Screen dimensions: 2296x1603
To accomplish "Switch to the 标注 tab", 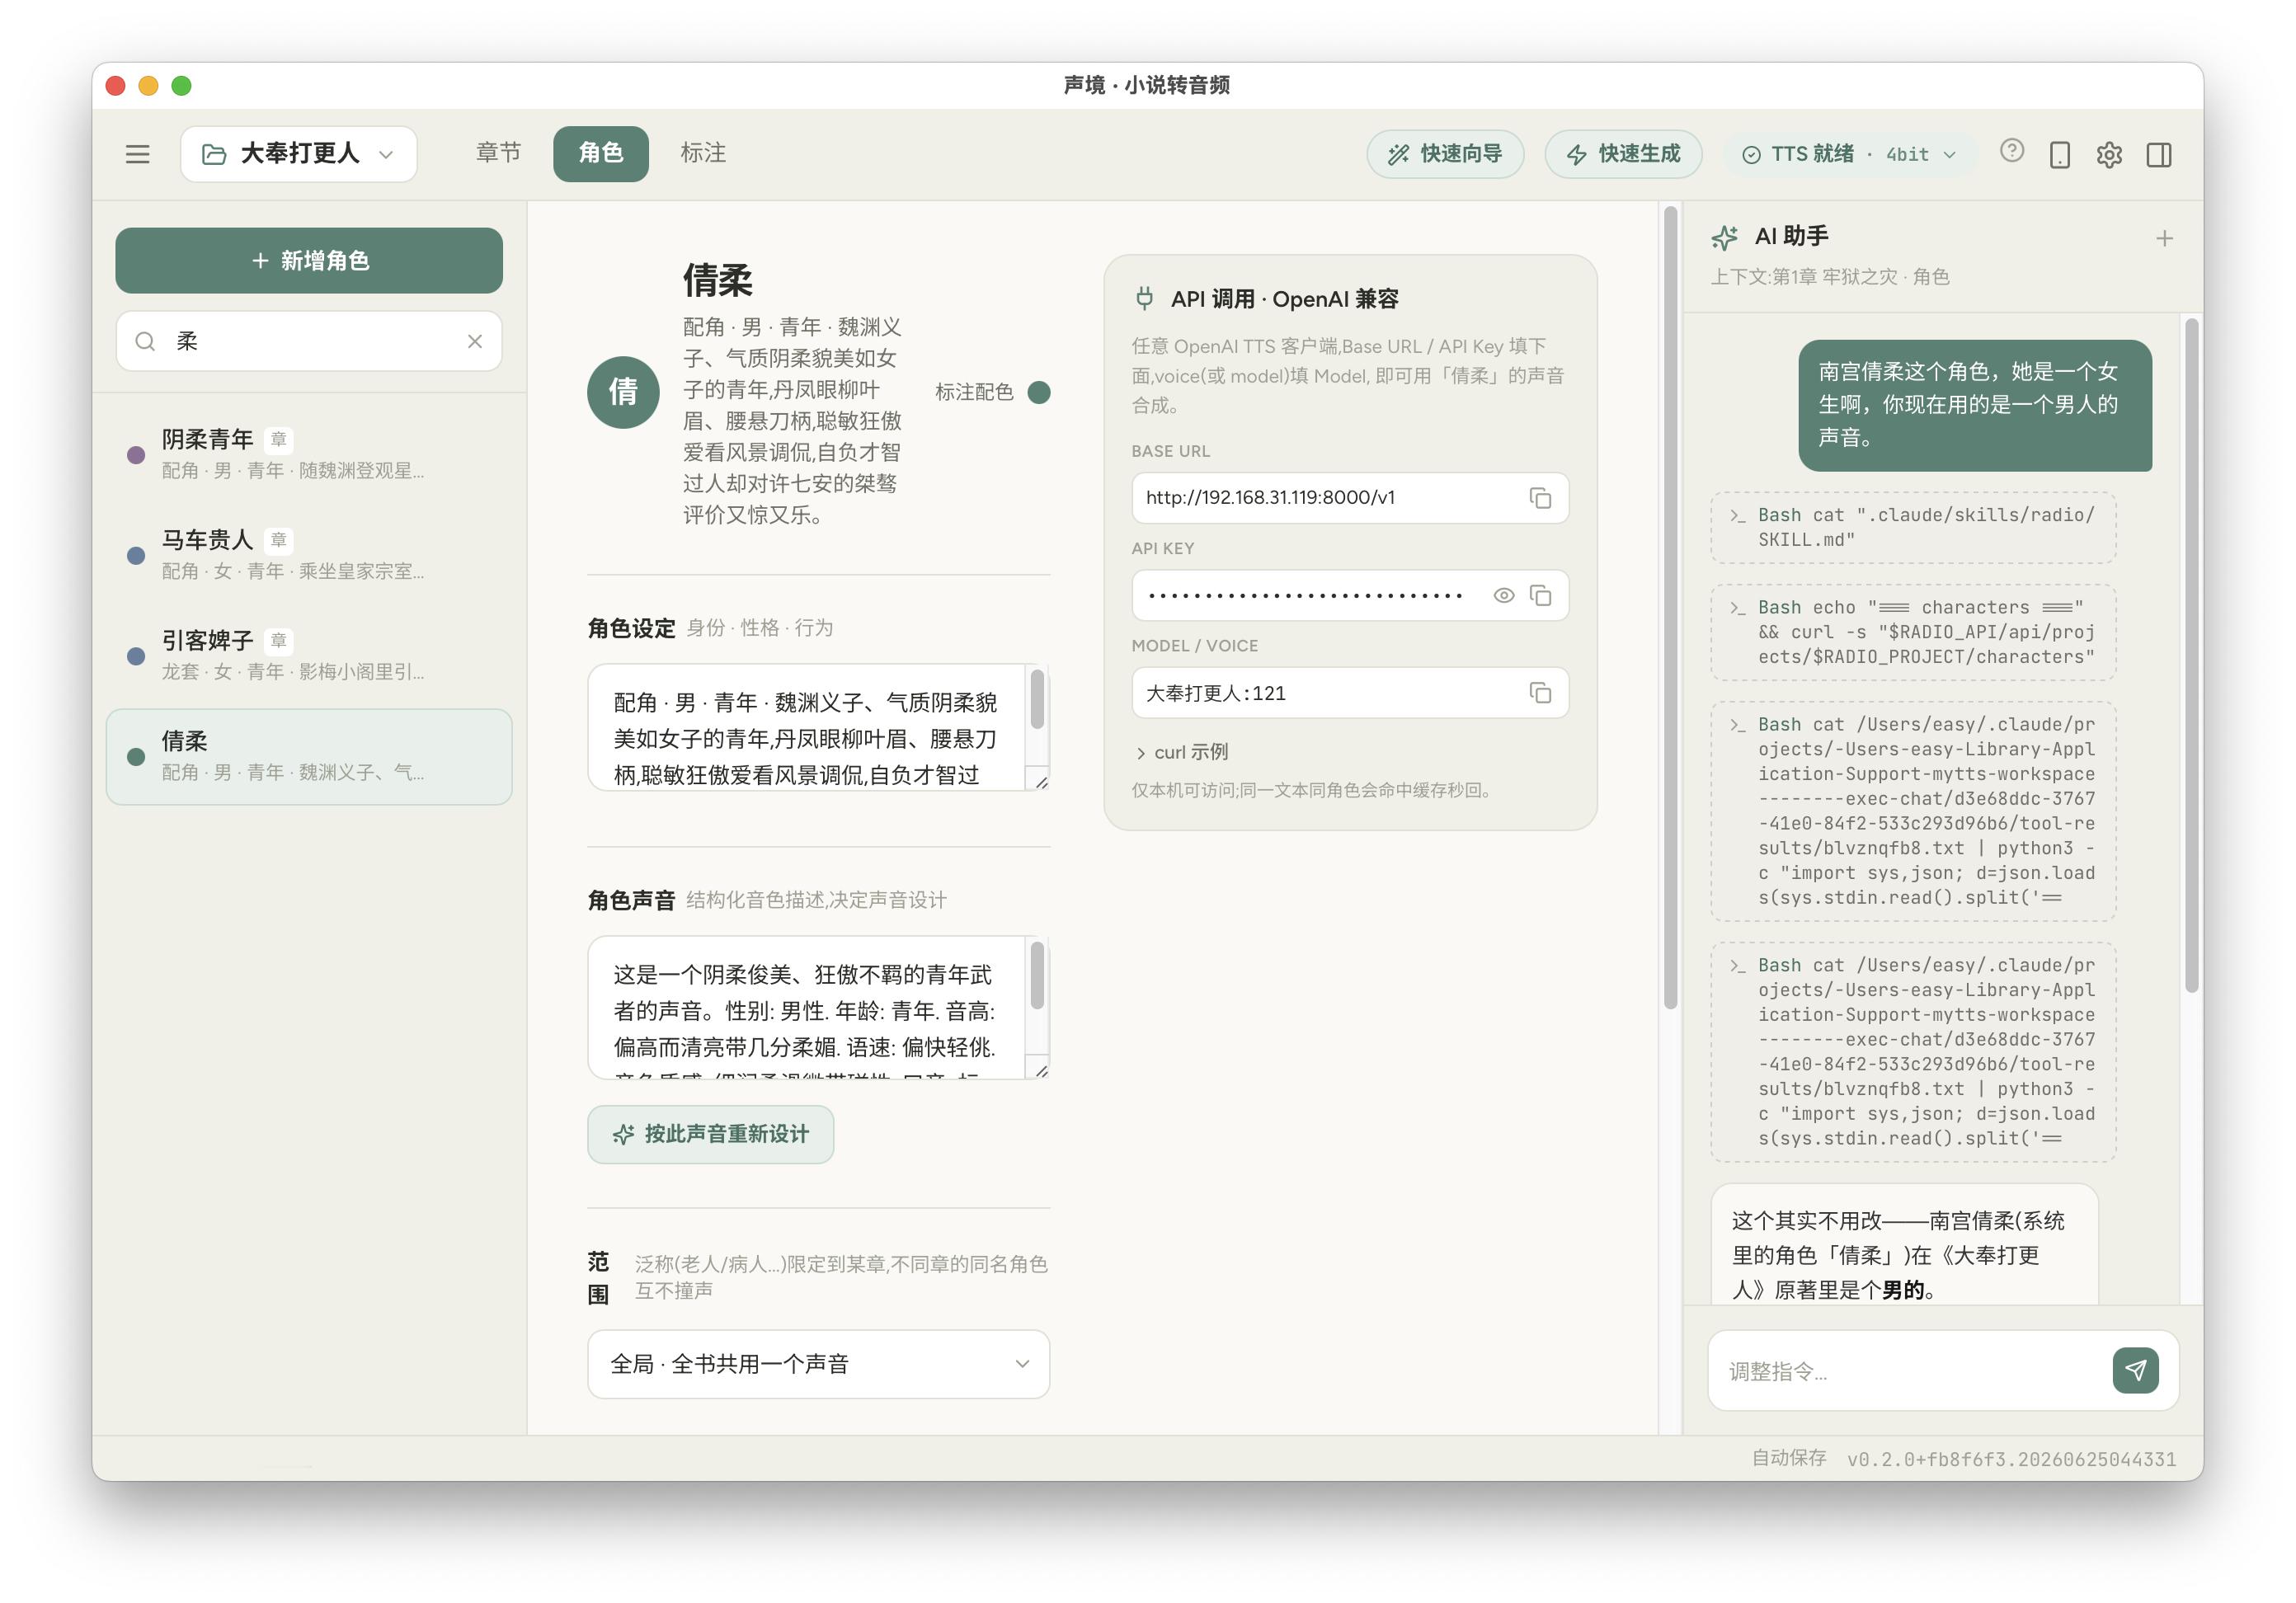I will pyautogui.click(x=703, y=153).
